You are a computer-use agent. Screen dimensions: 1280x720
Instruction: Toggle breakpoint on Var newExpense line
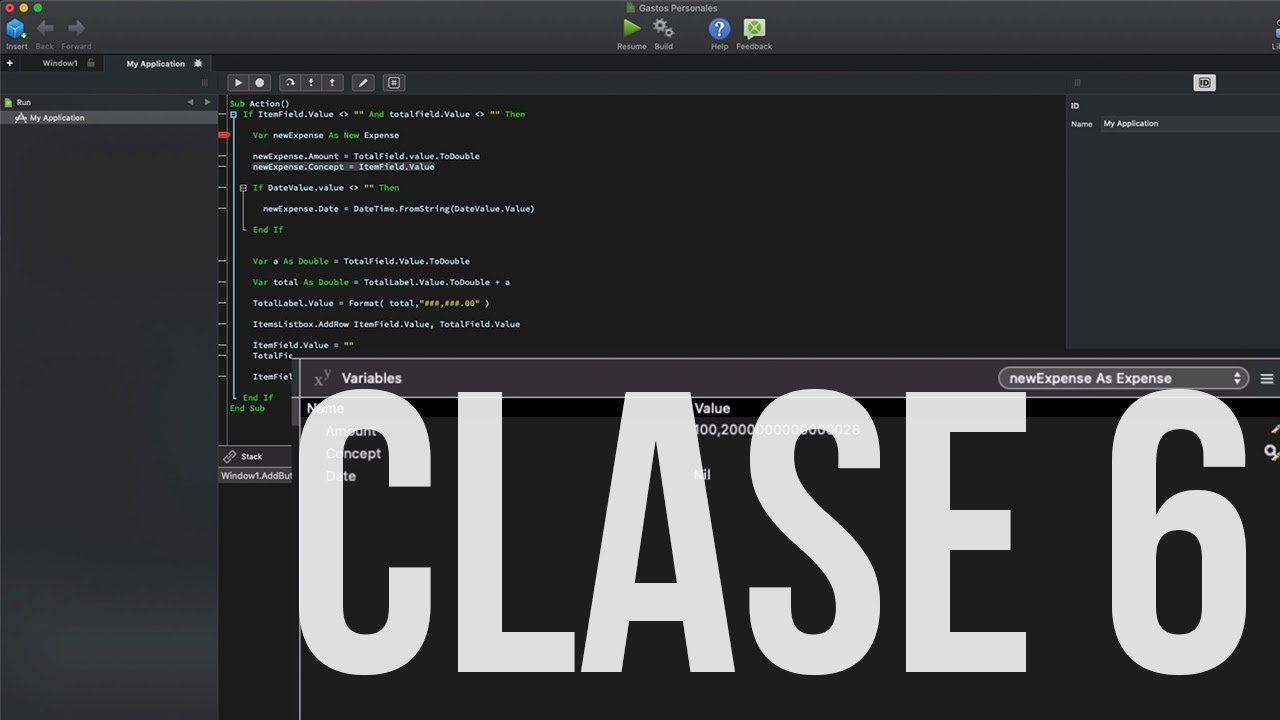225,135
